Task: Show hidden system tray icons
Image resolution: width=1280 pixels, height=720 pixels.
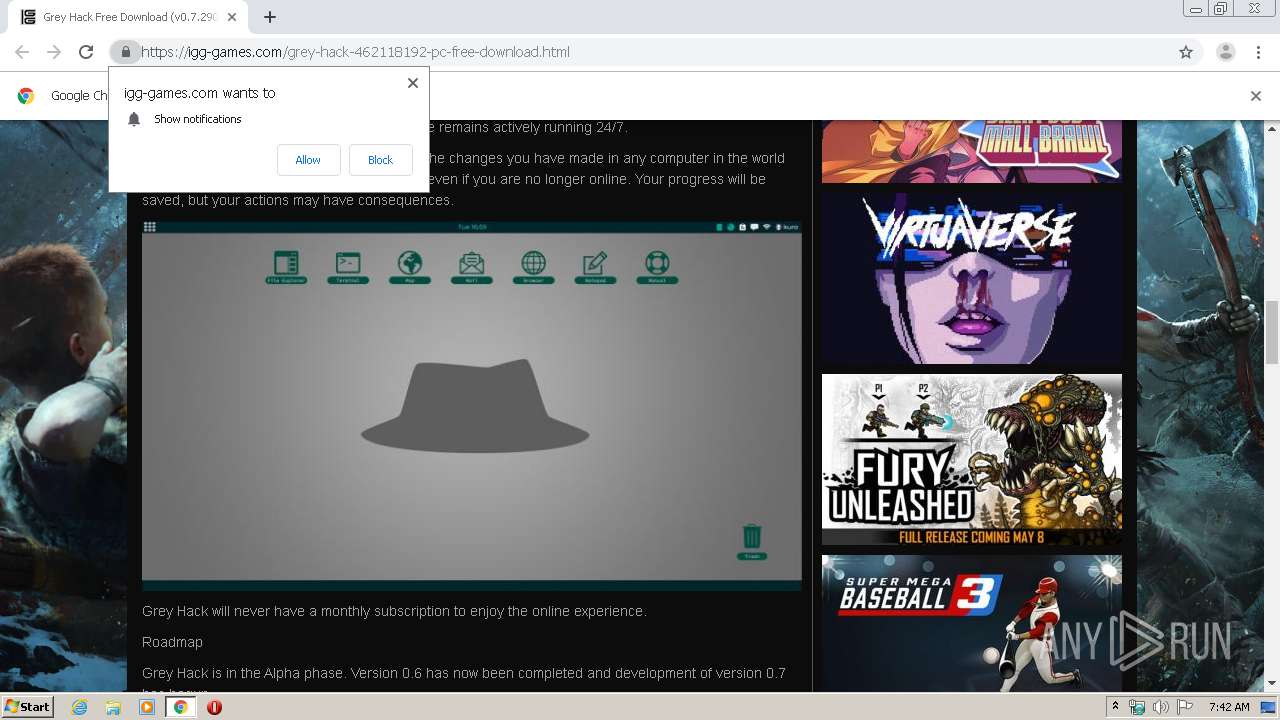Action: click(x=1115, y=707)
